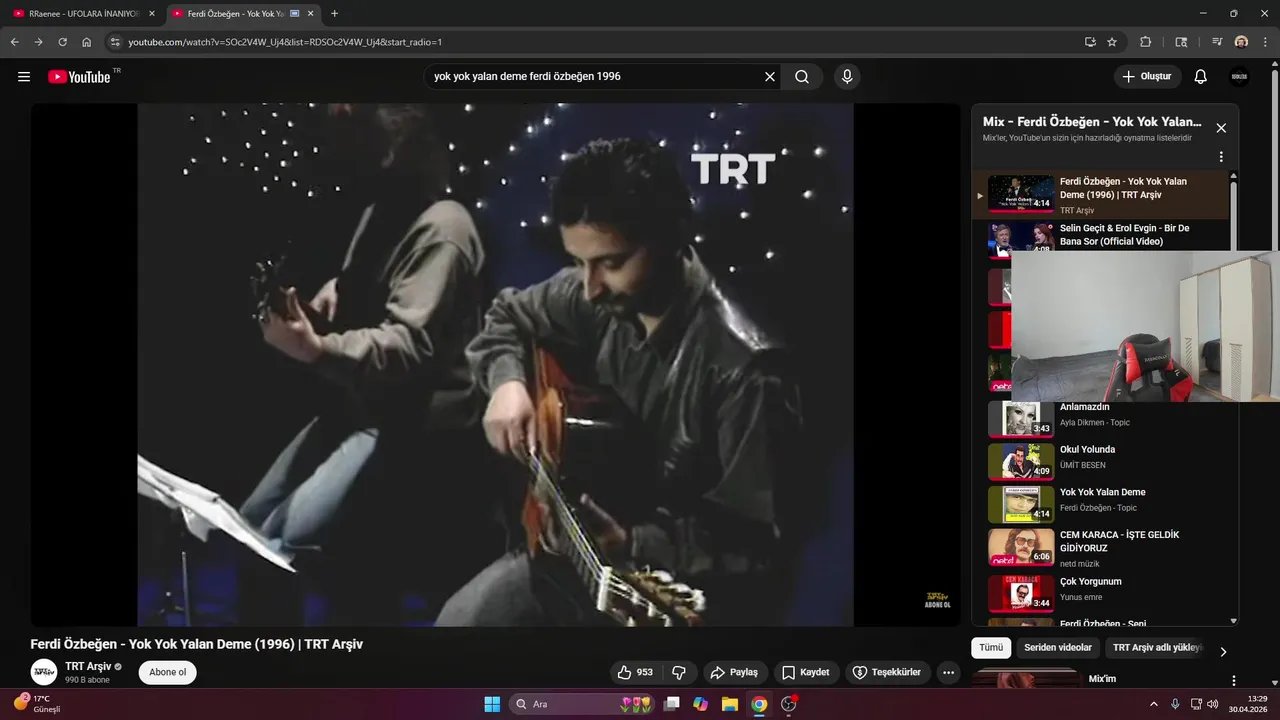Screen dimensions: 1280x720
Task: Share the video with Paylaş
Action: pyautogui.click(x=735, y=672)
